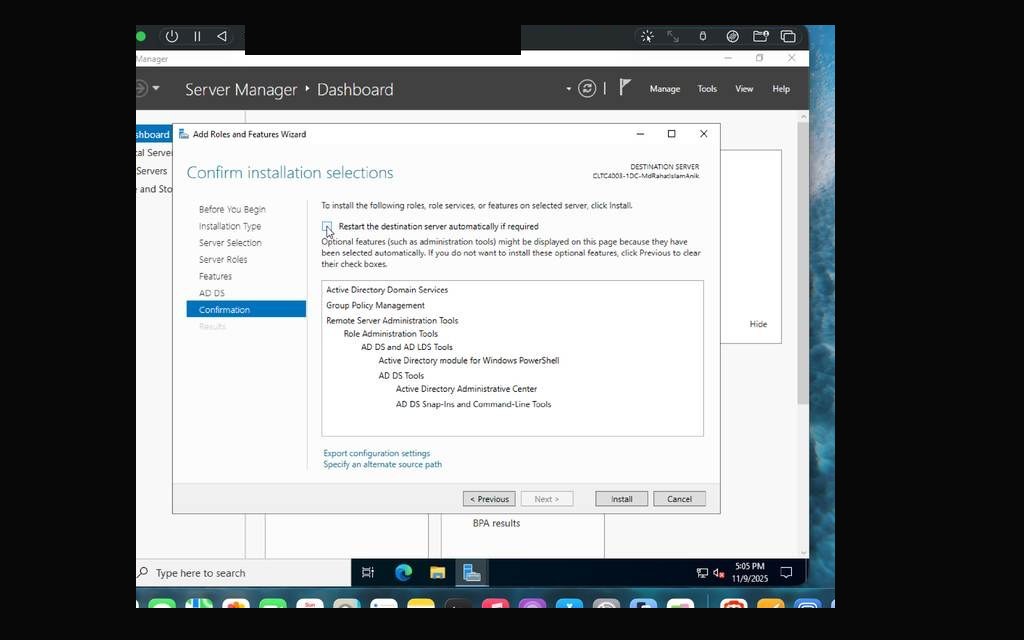
Task: Open 'Export configuration settings' link
Action: [377, 453]
